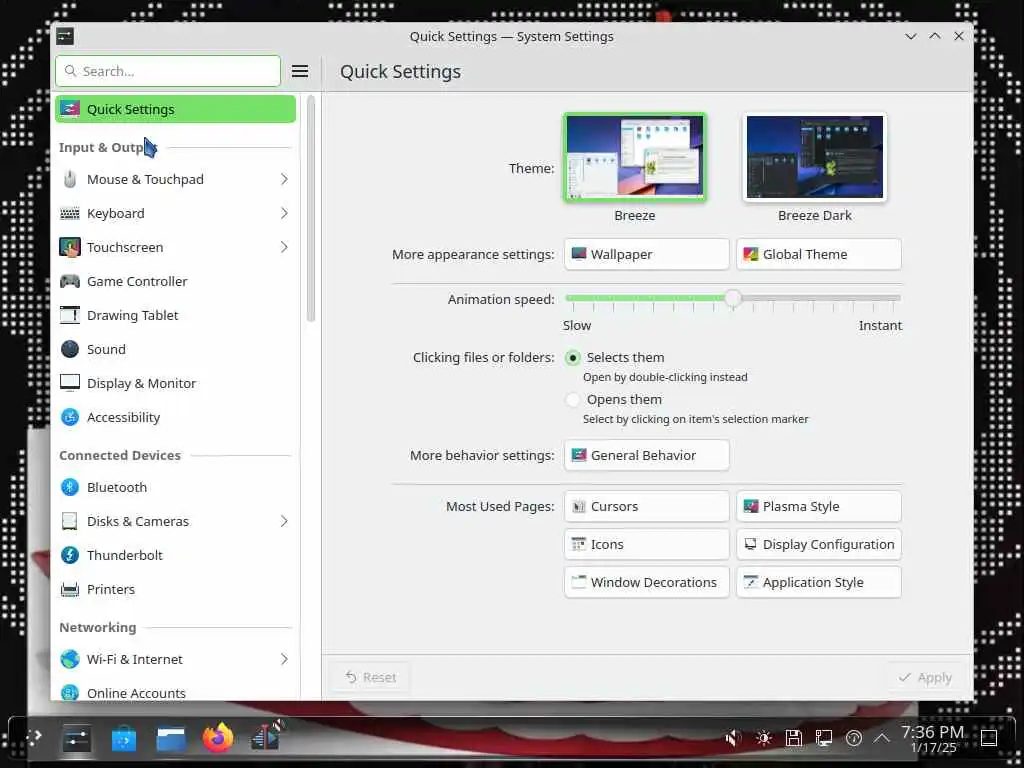Open Accessibility settings icon
Screen dimensions: 1024x768
70,417
